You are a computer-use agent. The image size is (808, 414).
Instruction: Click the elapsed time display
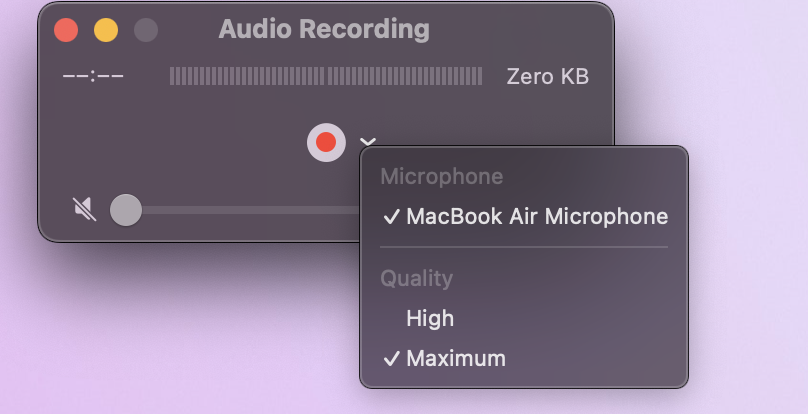click(93, 76)
